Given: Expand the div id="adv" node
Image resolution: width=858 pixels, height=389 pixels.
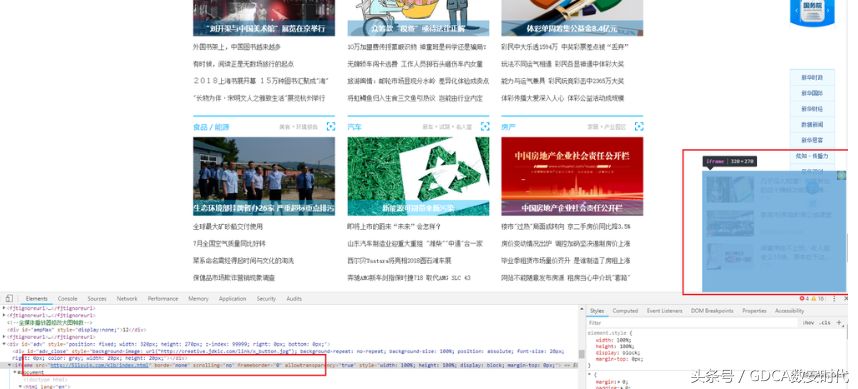Looking at the screenshot, I should point(4,344).
